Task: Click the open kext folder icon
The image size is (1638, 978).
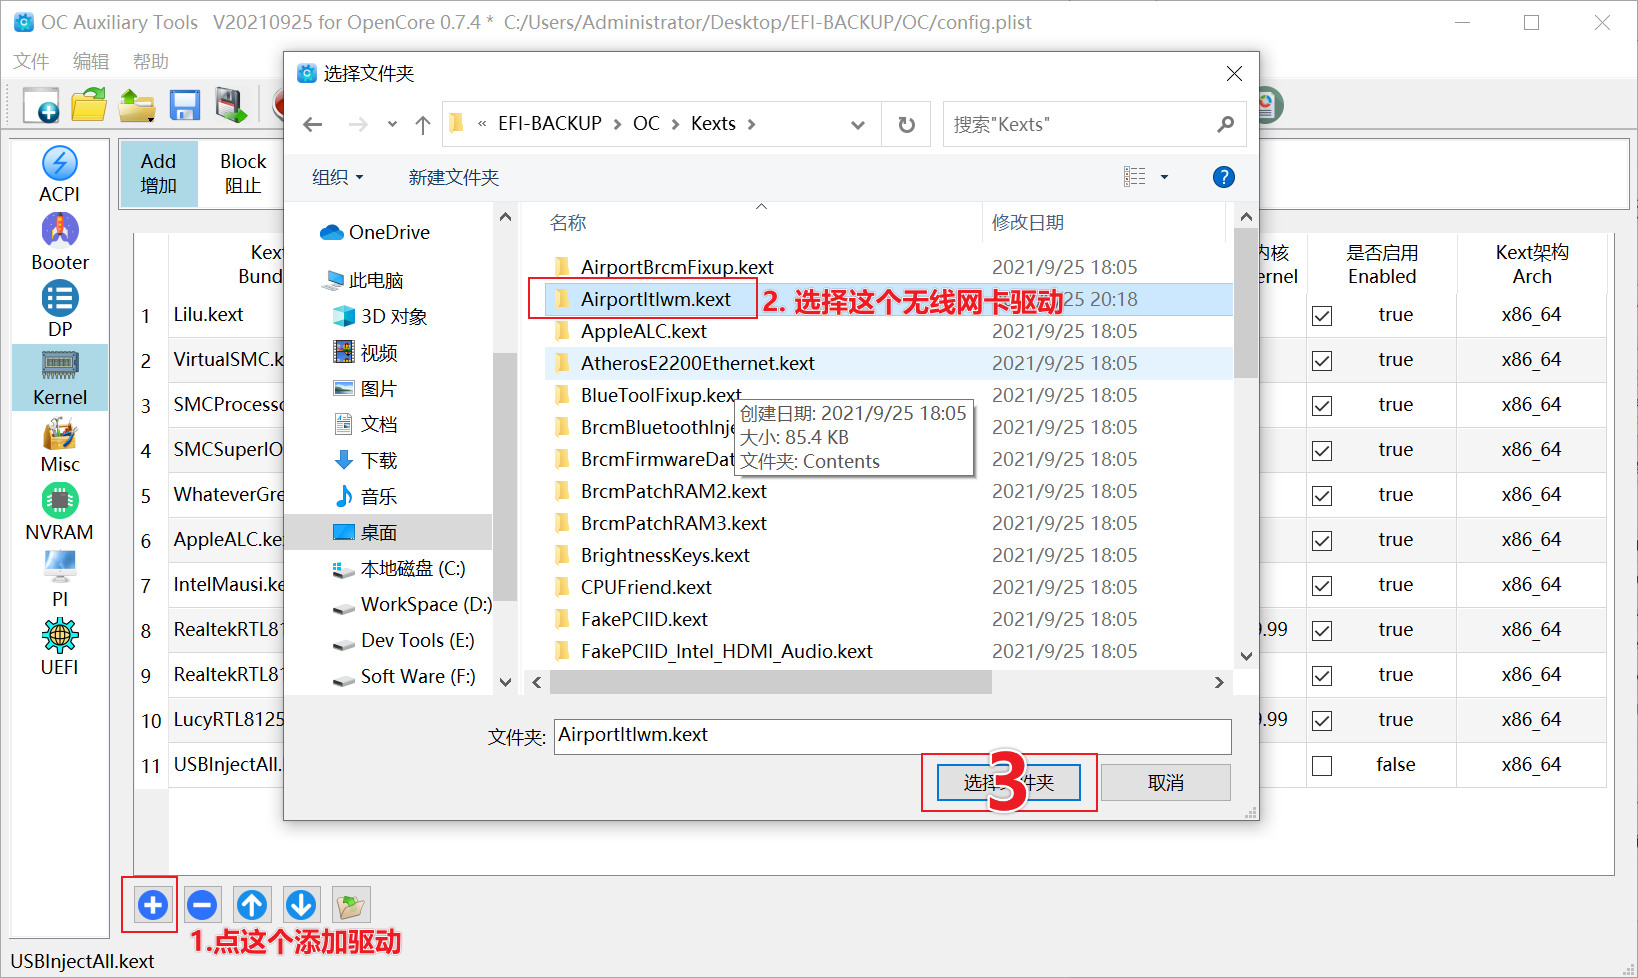Action: (351, 905)
